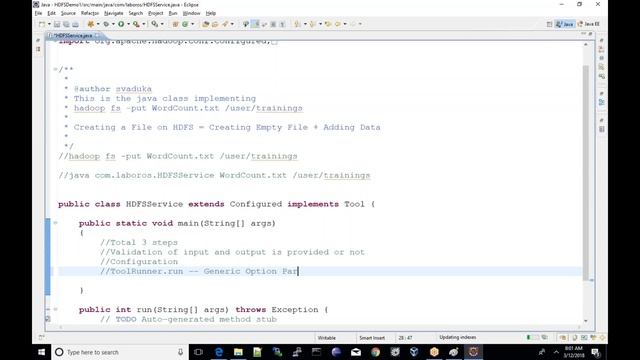Click the Smart Insert status bar entry
Viewport: 640px width, 360px height.
(x=372, y=338)
